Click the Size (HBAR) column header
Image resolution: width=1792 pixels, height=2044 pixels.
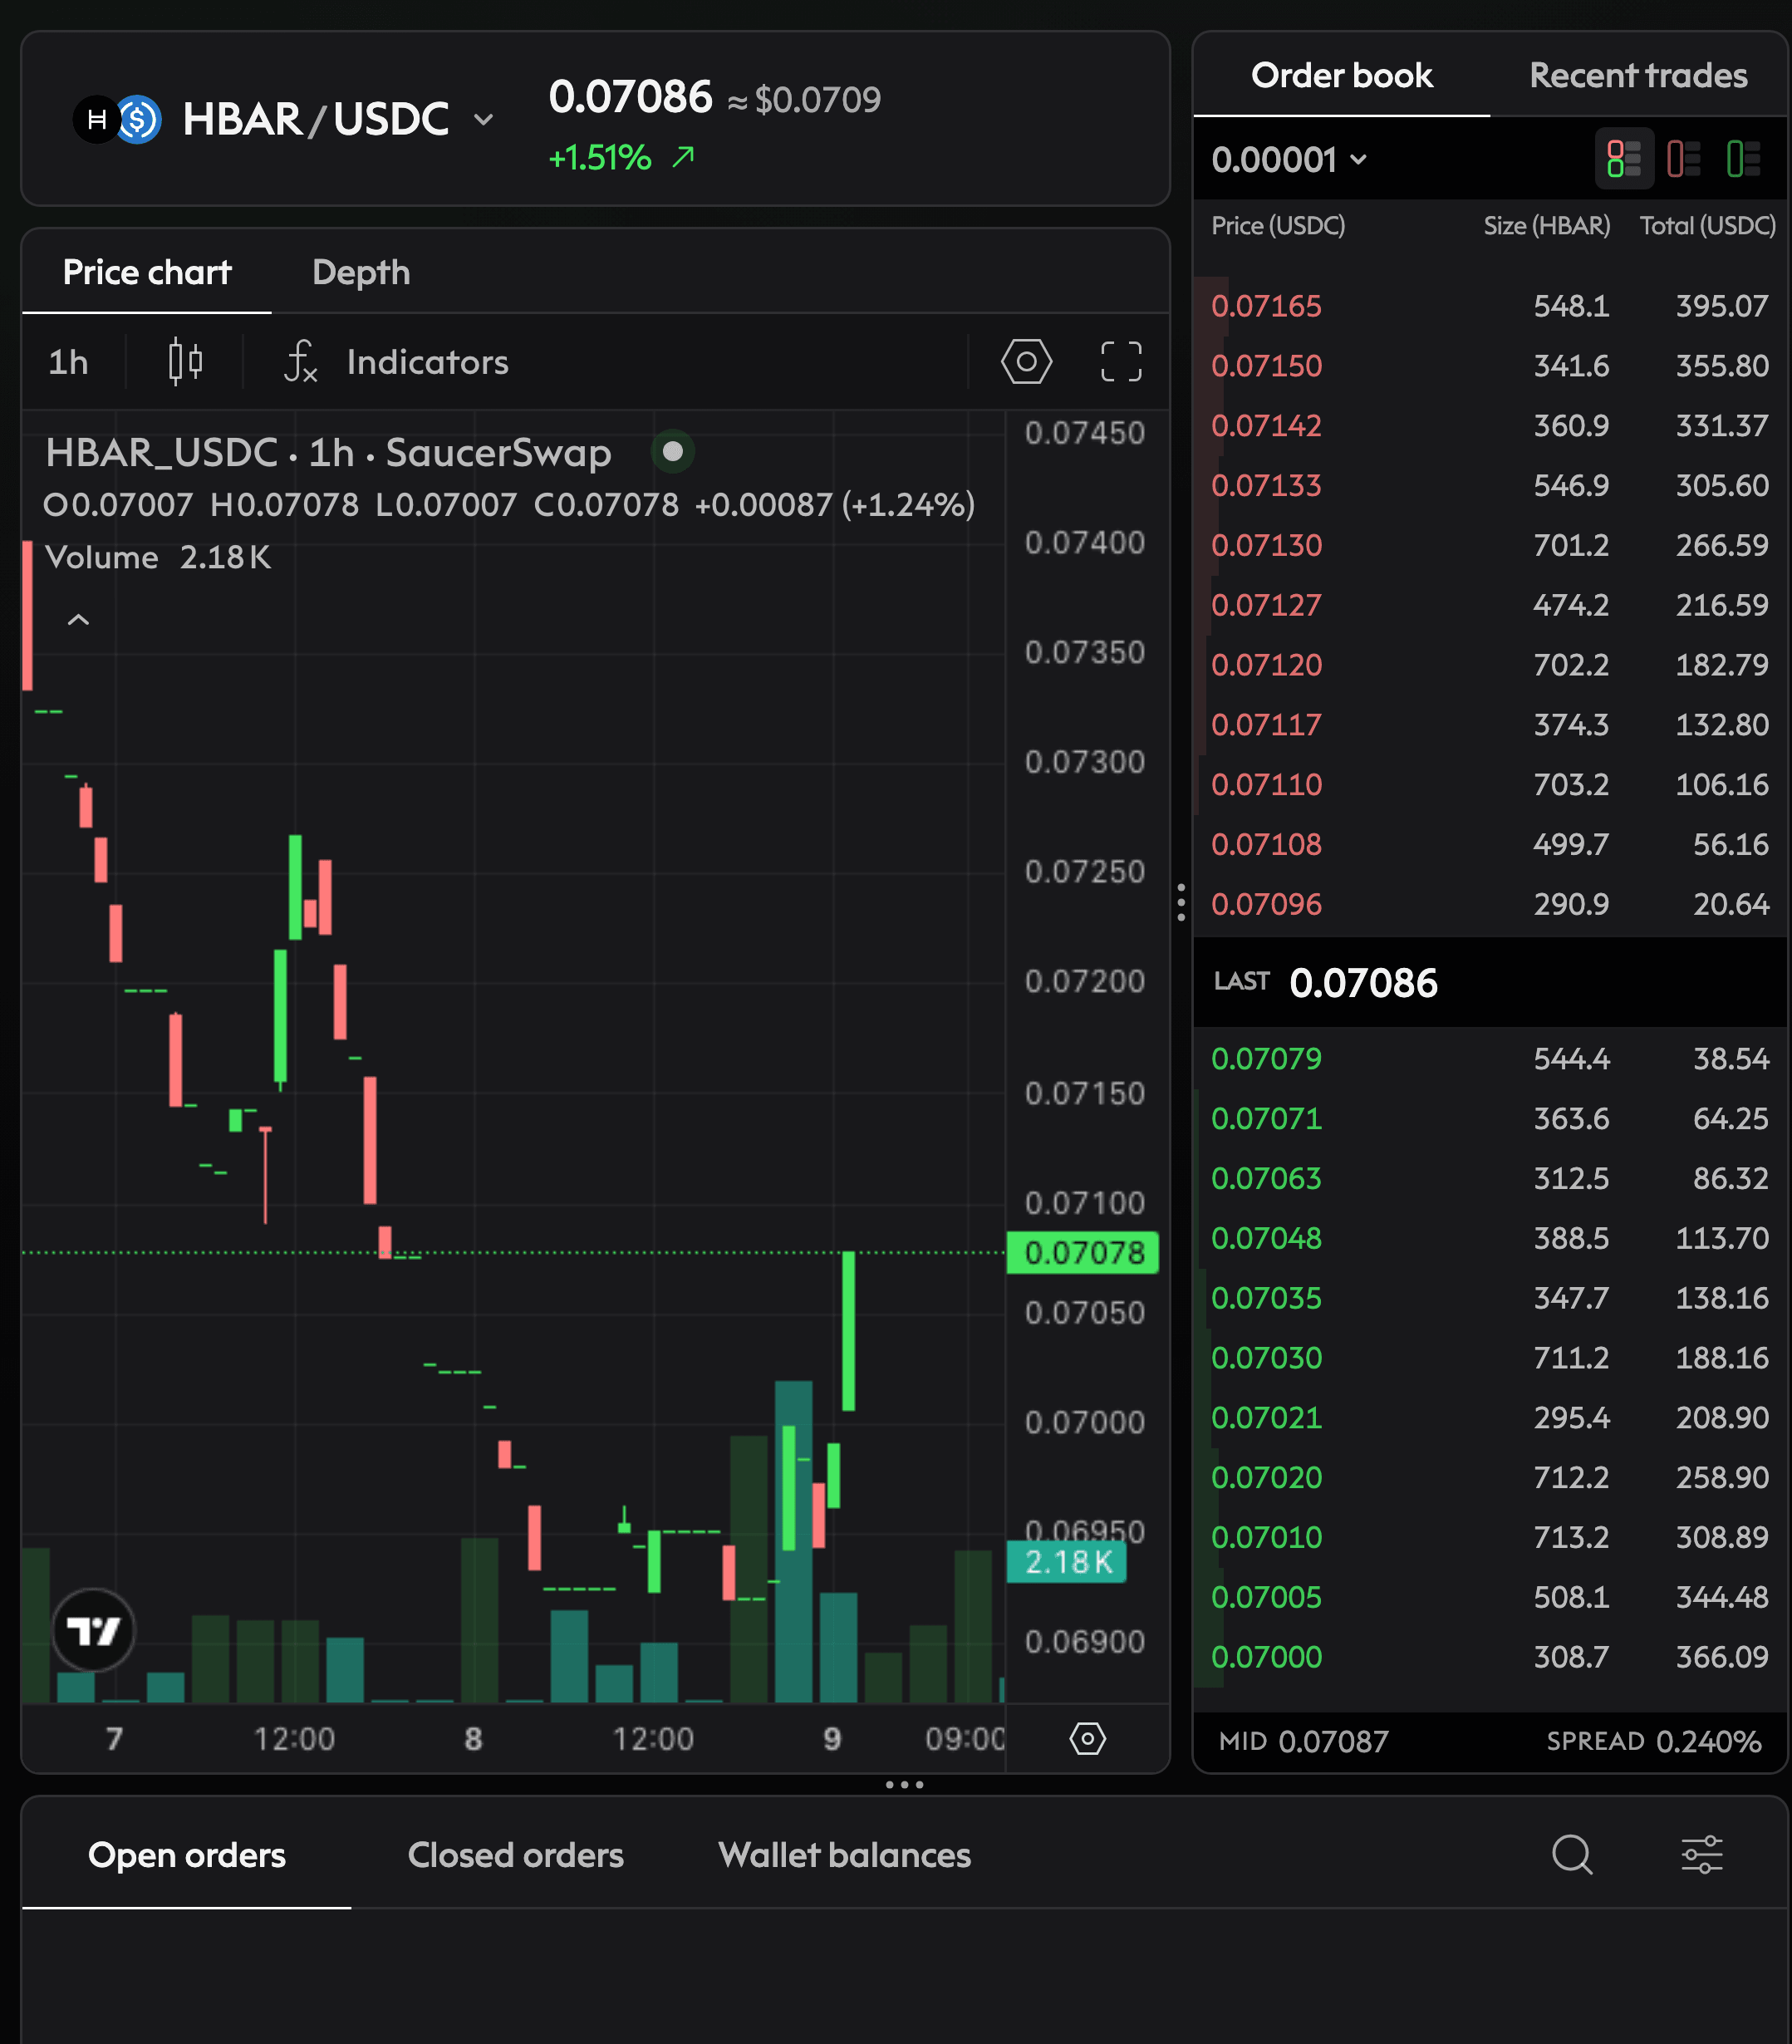click(x=1546, y=226)
